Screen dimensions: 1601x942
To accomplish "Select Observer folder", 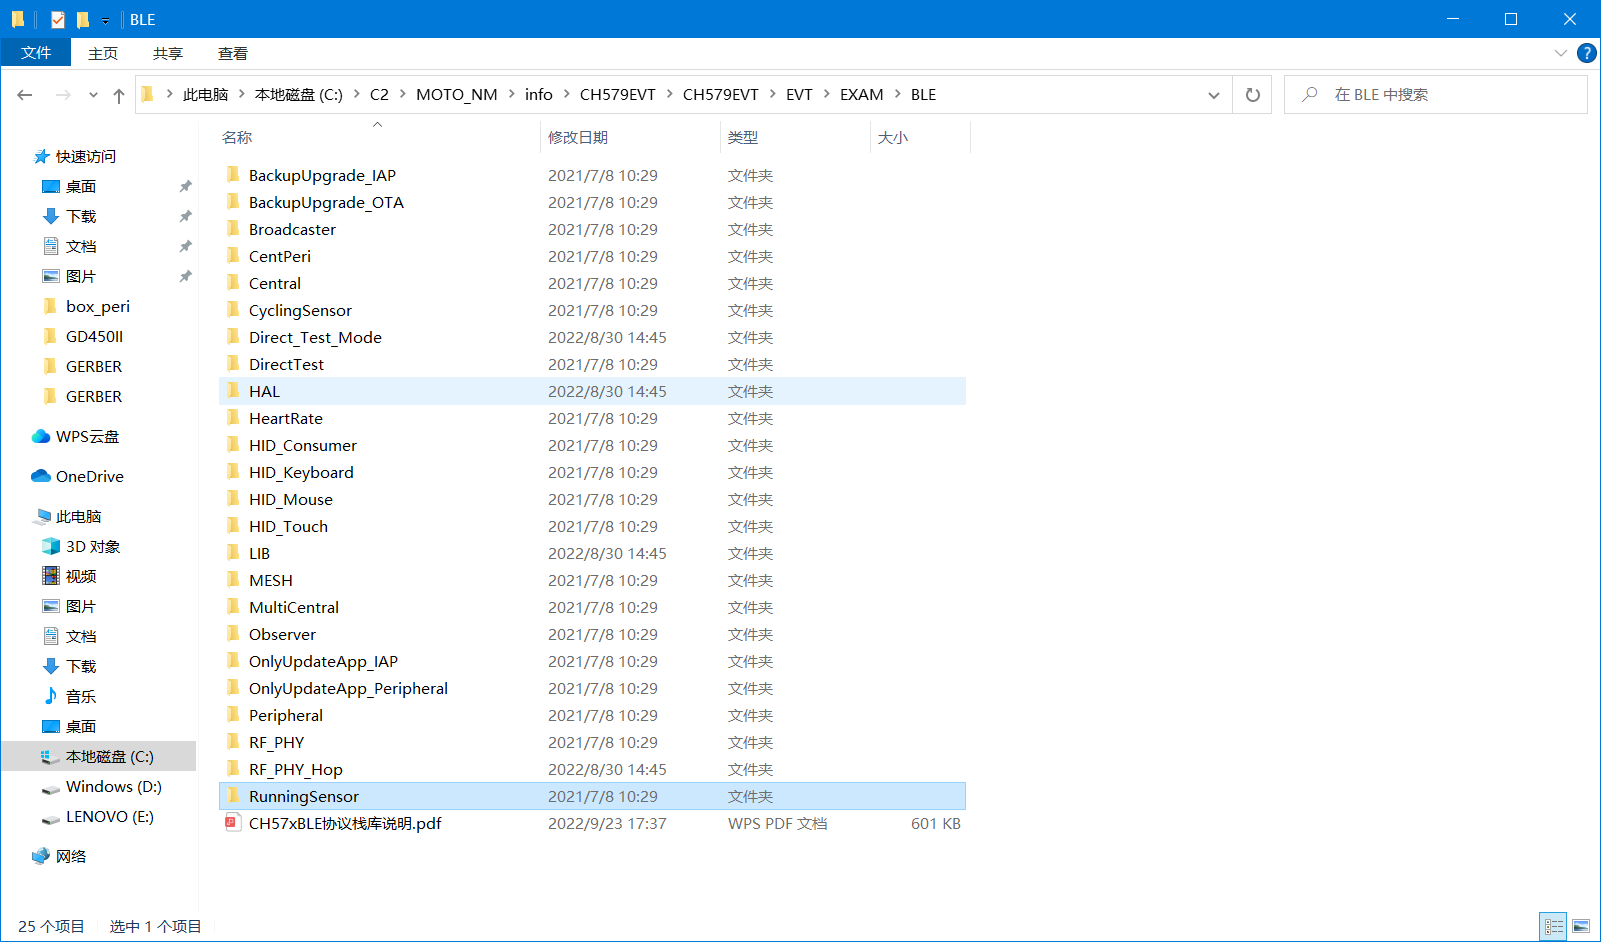I will tap(592, 635).
